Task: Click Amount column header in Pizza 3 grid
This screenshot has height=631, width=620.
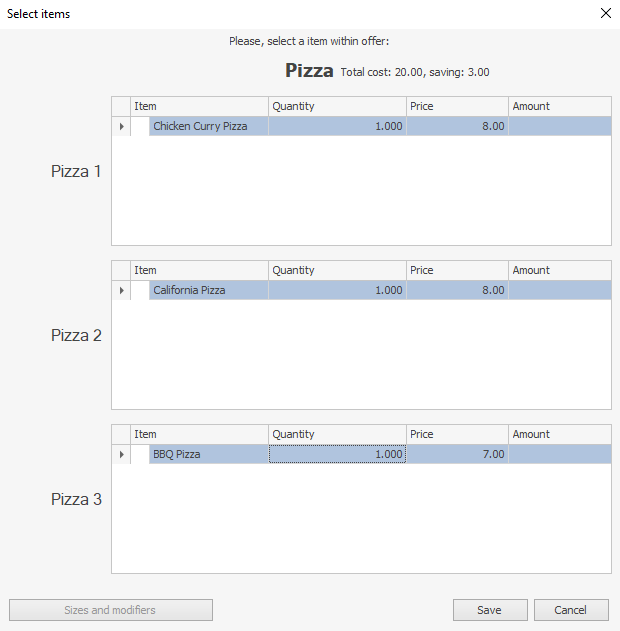Action: (559, 434)
